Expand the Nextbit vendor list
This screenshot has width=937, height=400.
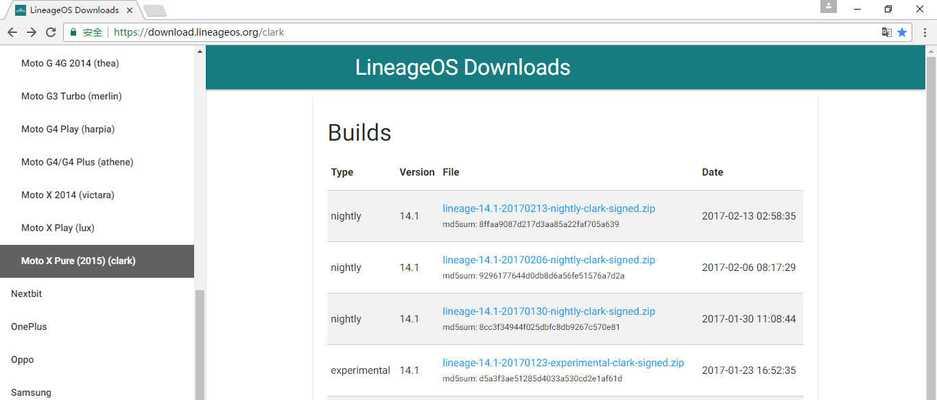tap(26, 294)
